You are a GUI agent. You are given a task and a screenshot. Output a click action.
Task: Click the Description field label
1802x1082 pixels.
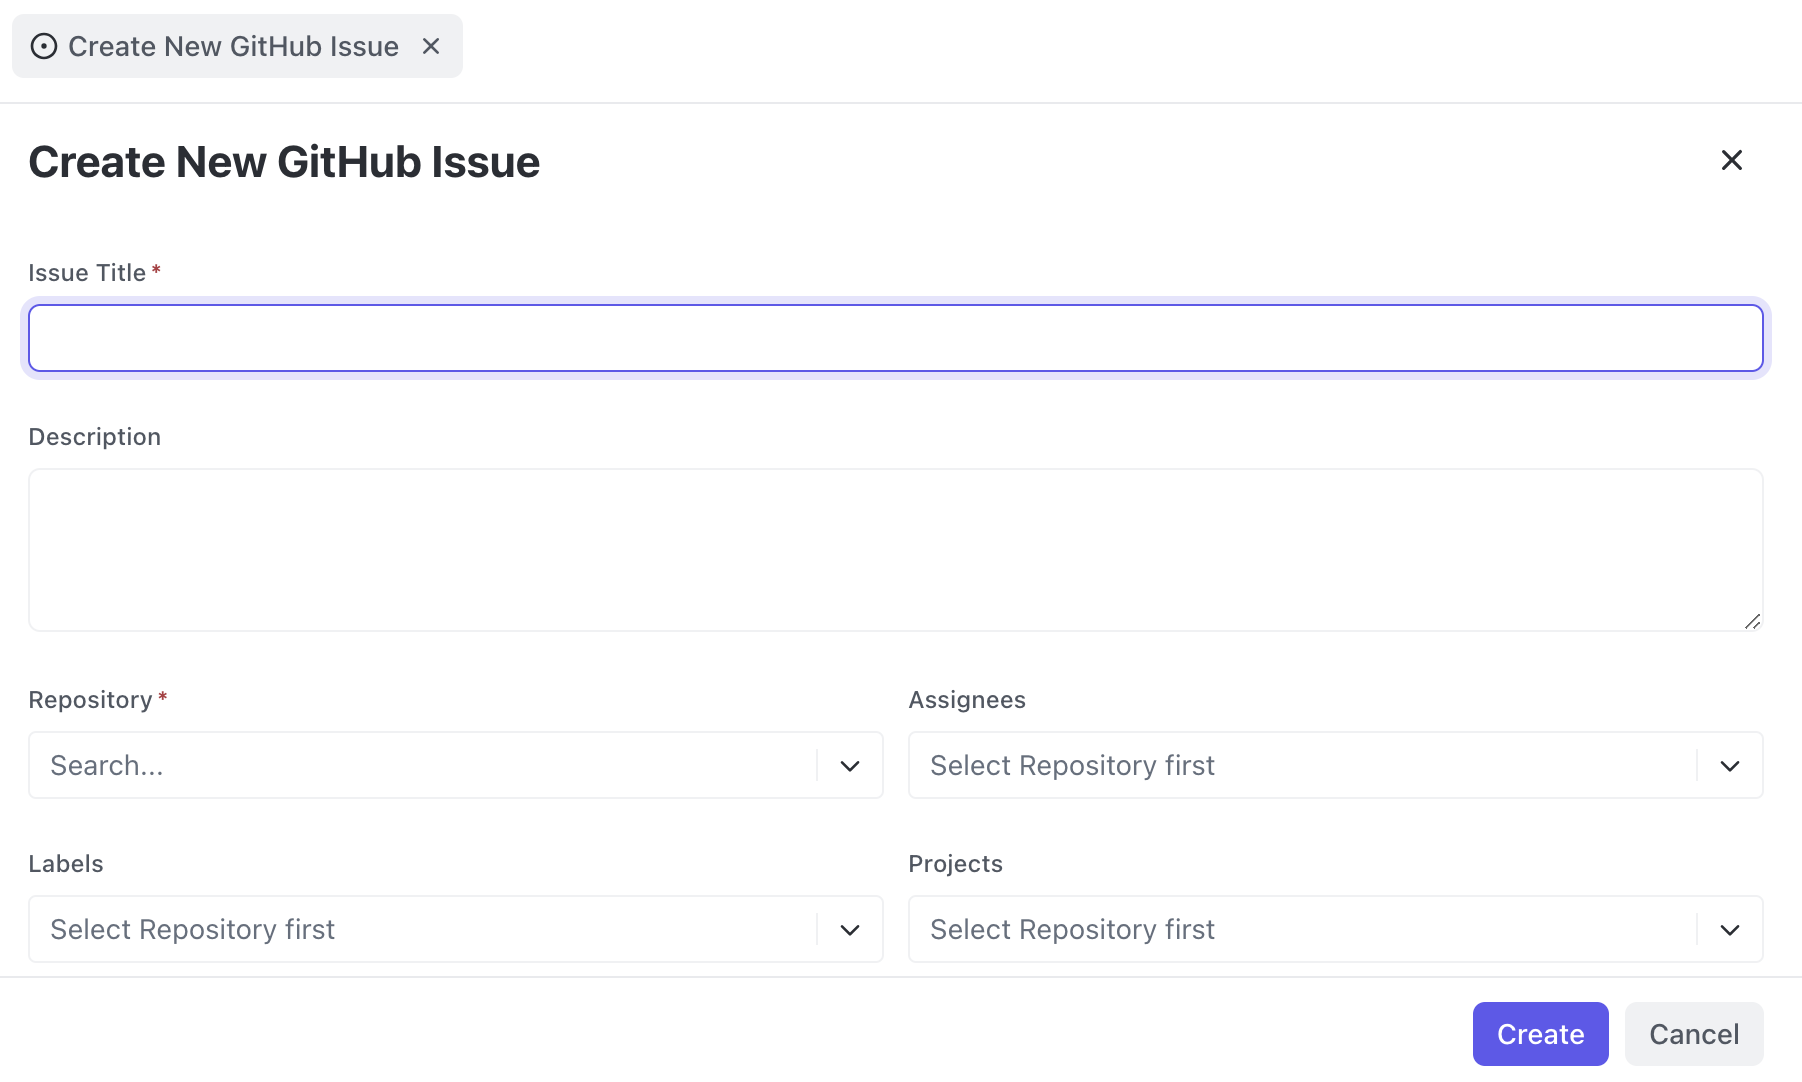[95, 437]
